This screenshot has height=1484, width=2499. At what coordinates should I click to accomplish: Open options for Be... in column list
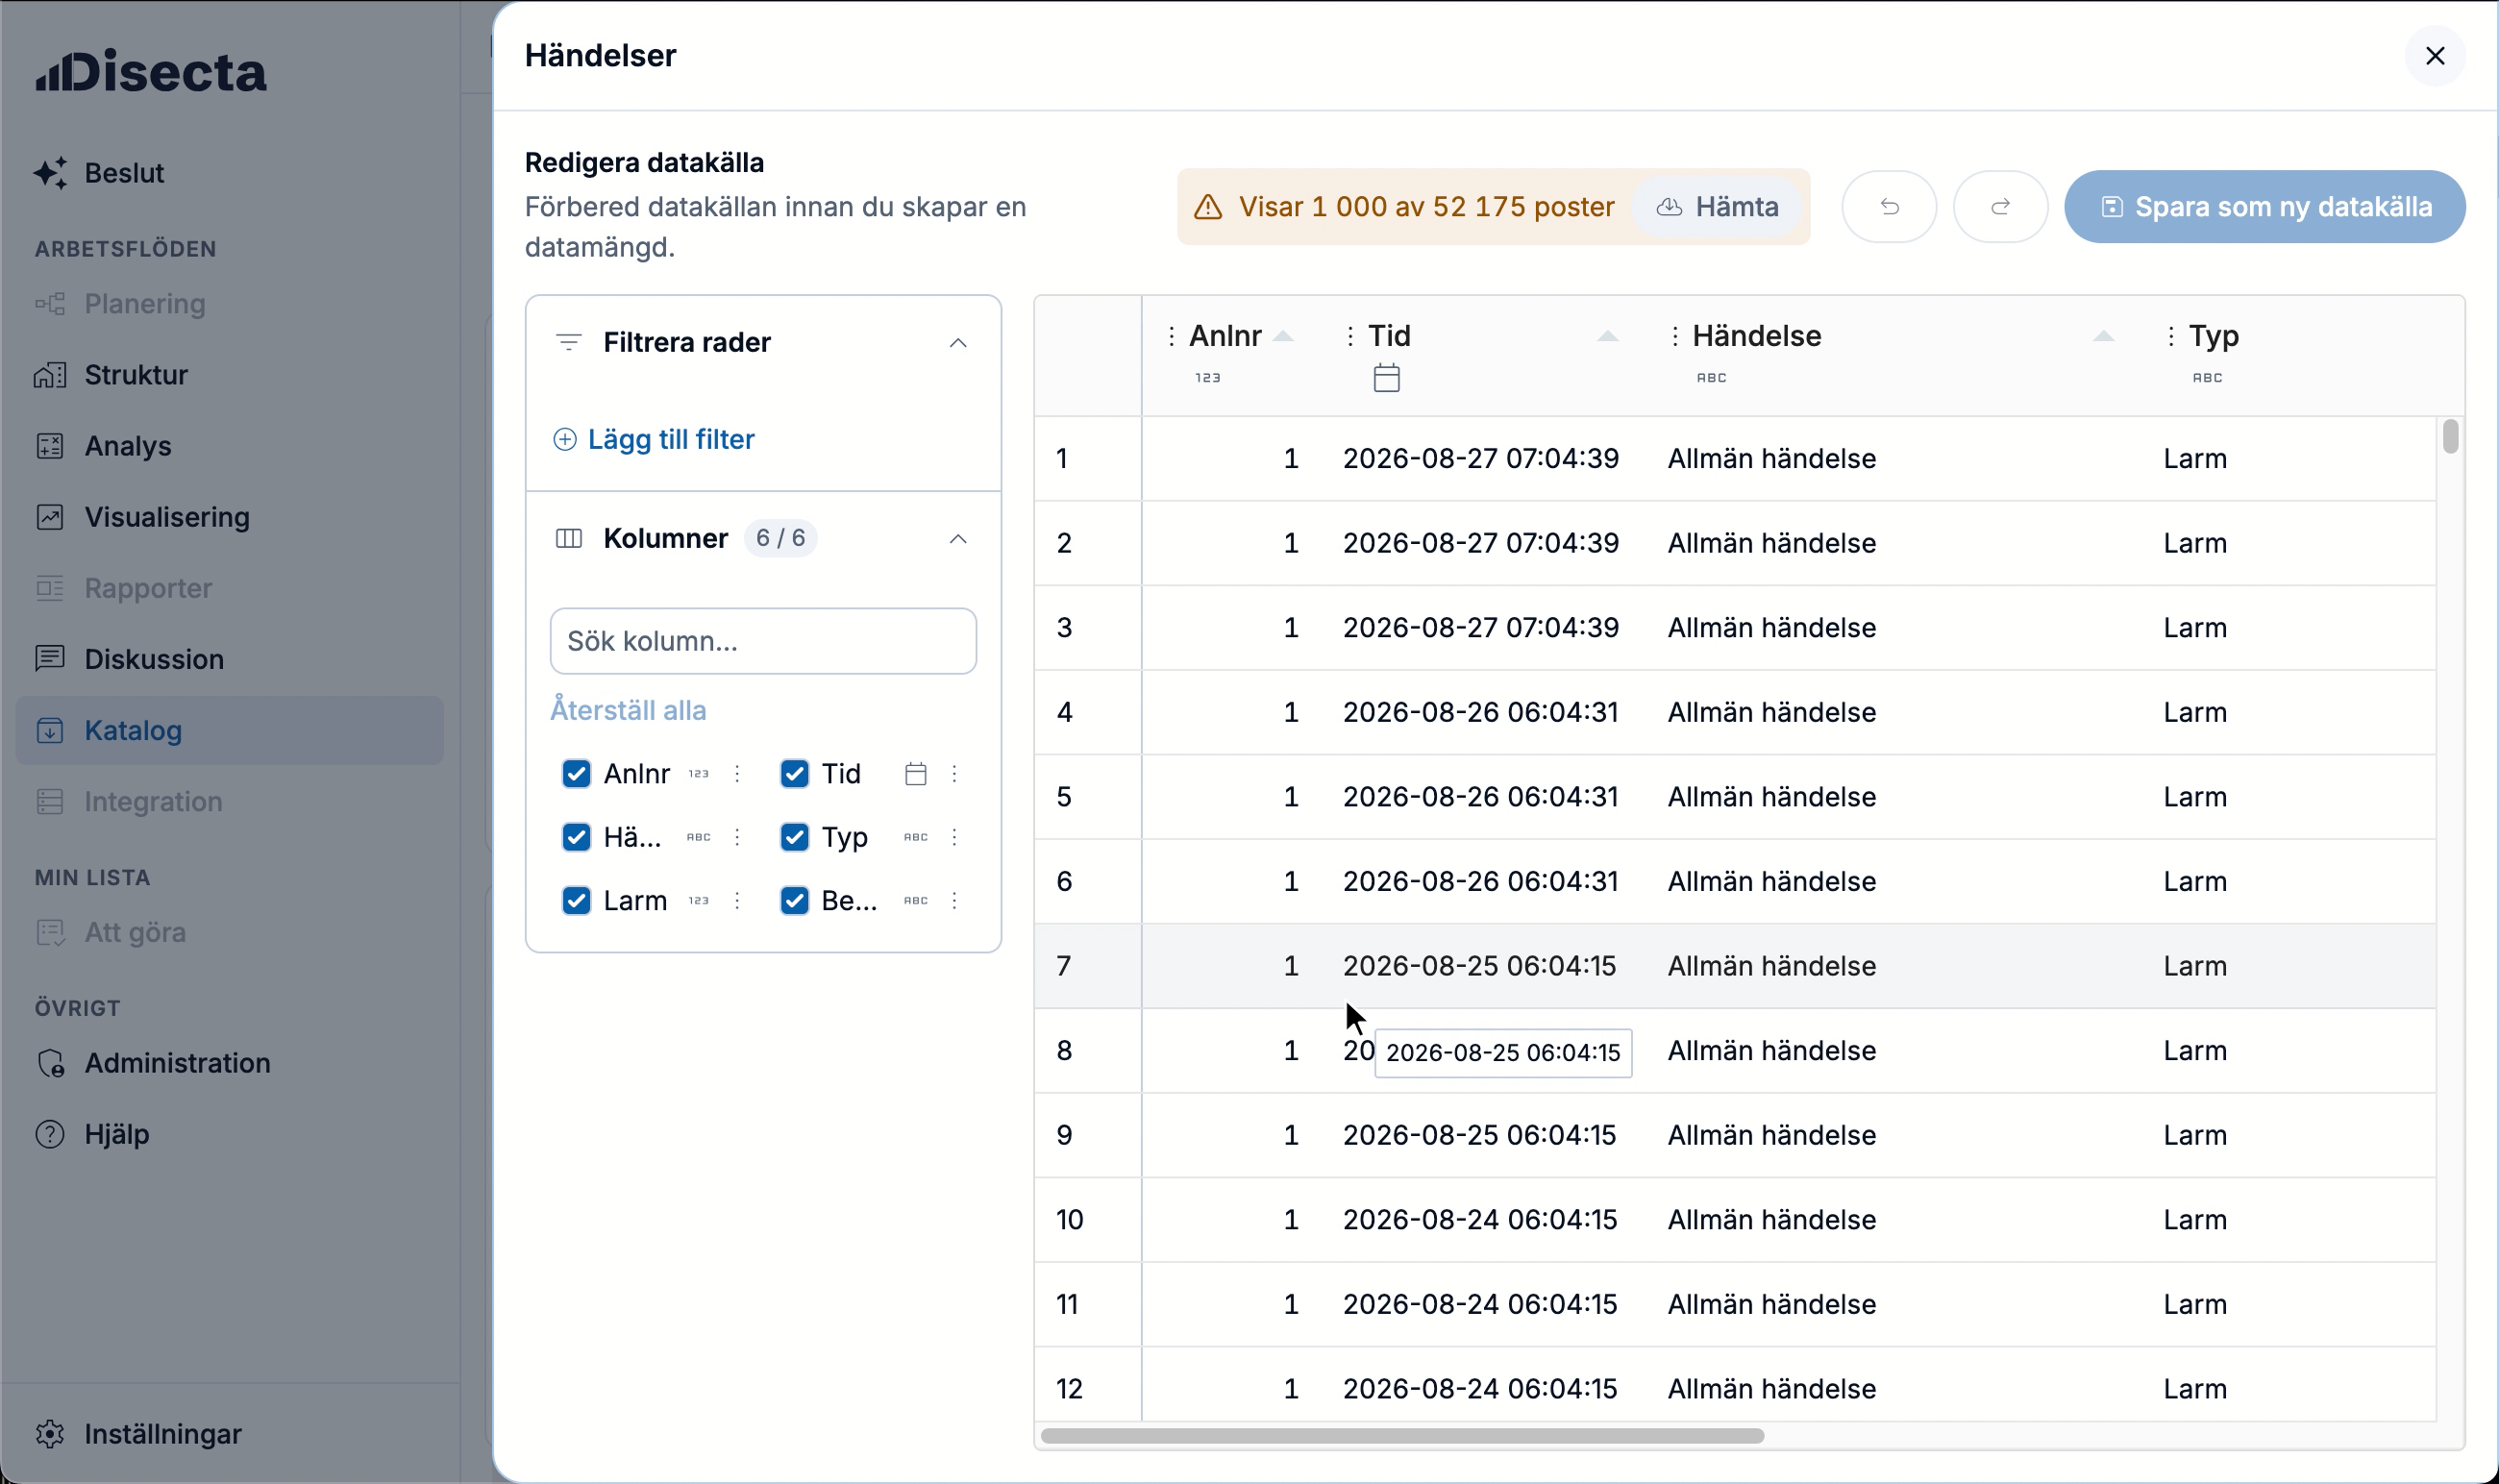tap(954, 900)
